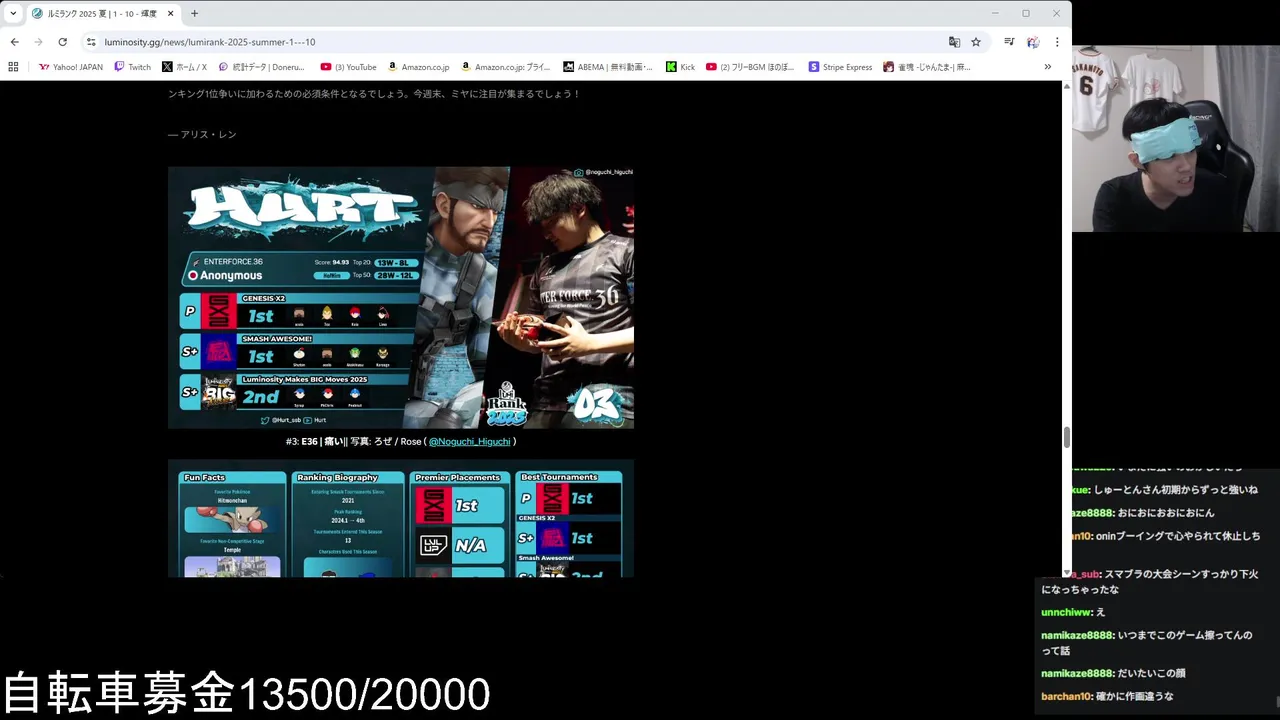This screenshot has width=1280, height=720.
Task: Open フリーBGM YouTube bookmark
Action: pyautogui.click(x=750, y=67)
